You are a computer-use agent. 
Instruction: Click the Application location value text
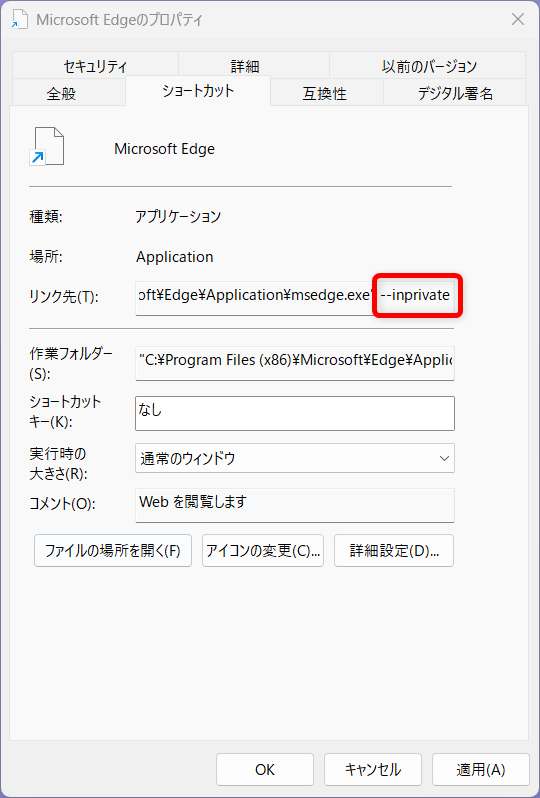(175, 257)
